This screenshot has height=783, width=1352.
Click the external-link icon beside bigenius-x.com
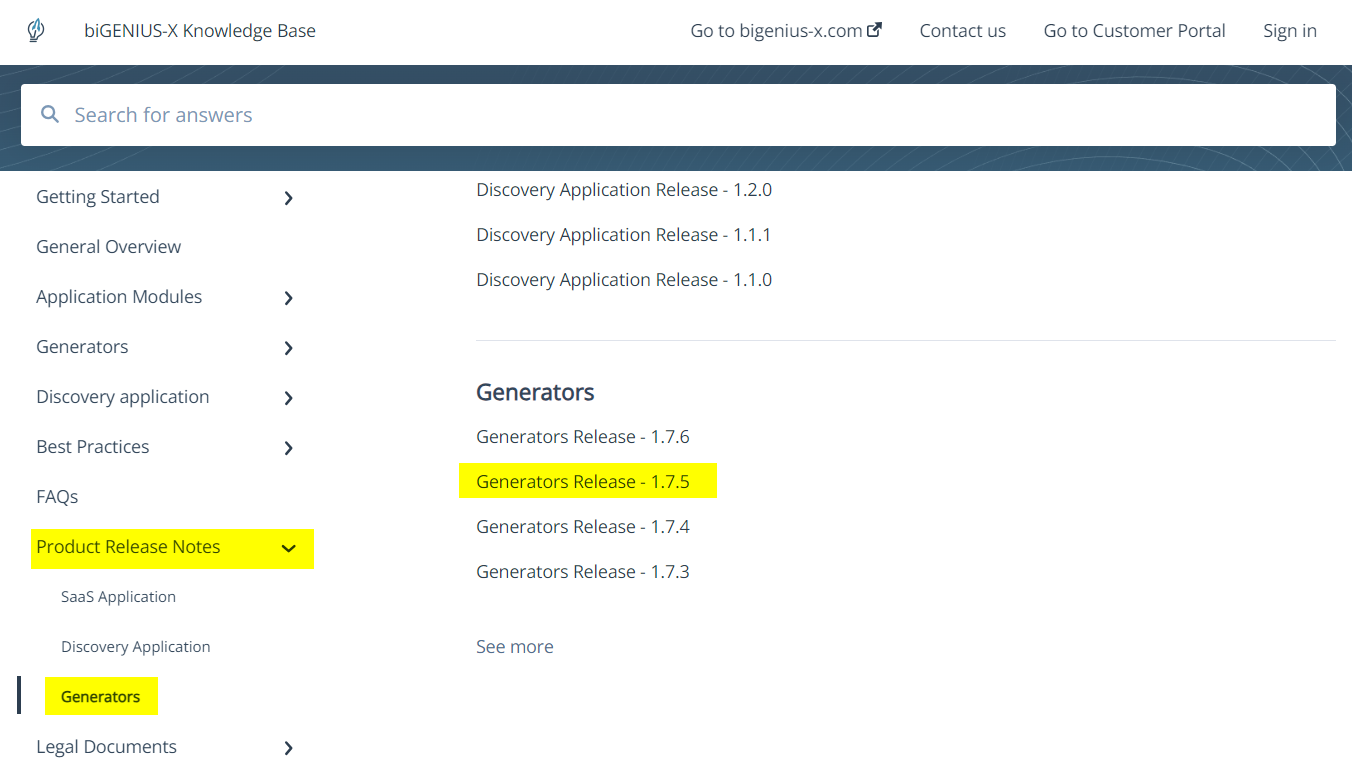click(x=874, y=30)
